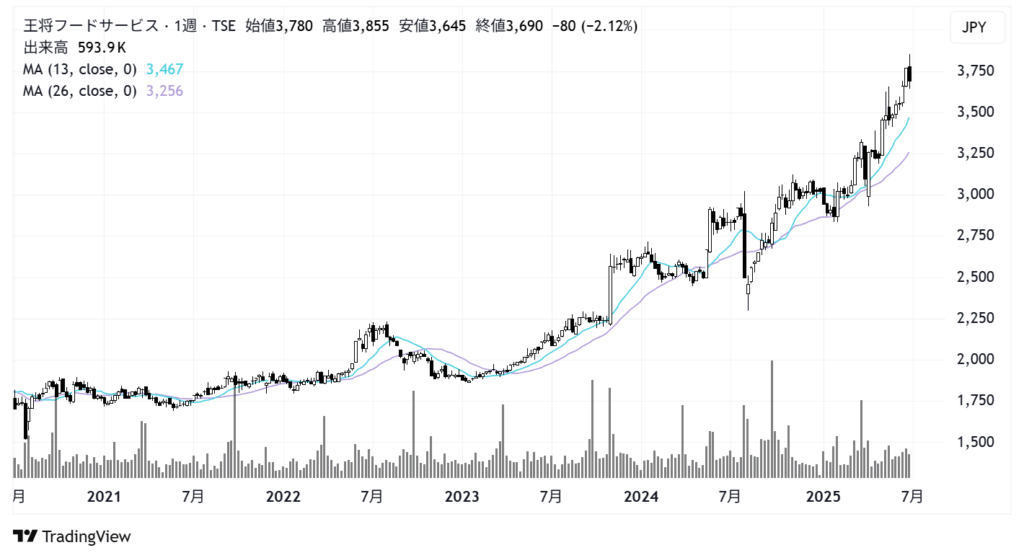Click the 1,500 price axis label
The width and height of the screenshot is (1024, 558).
(976, 442)
